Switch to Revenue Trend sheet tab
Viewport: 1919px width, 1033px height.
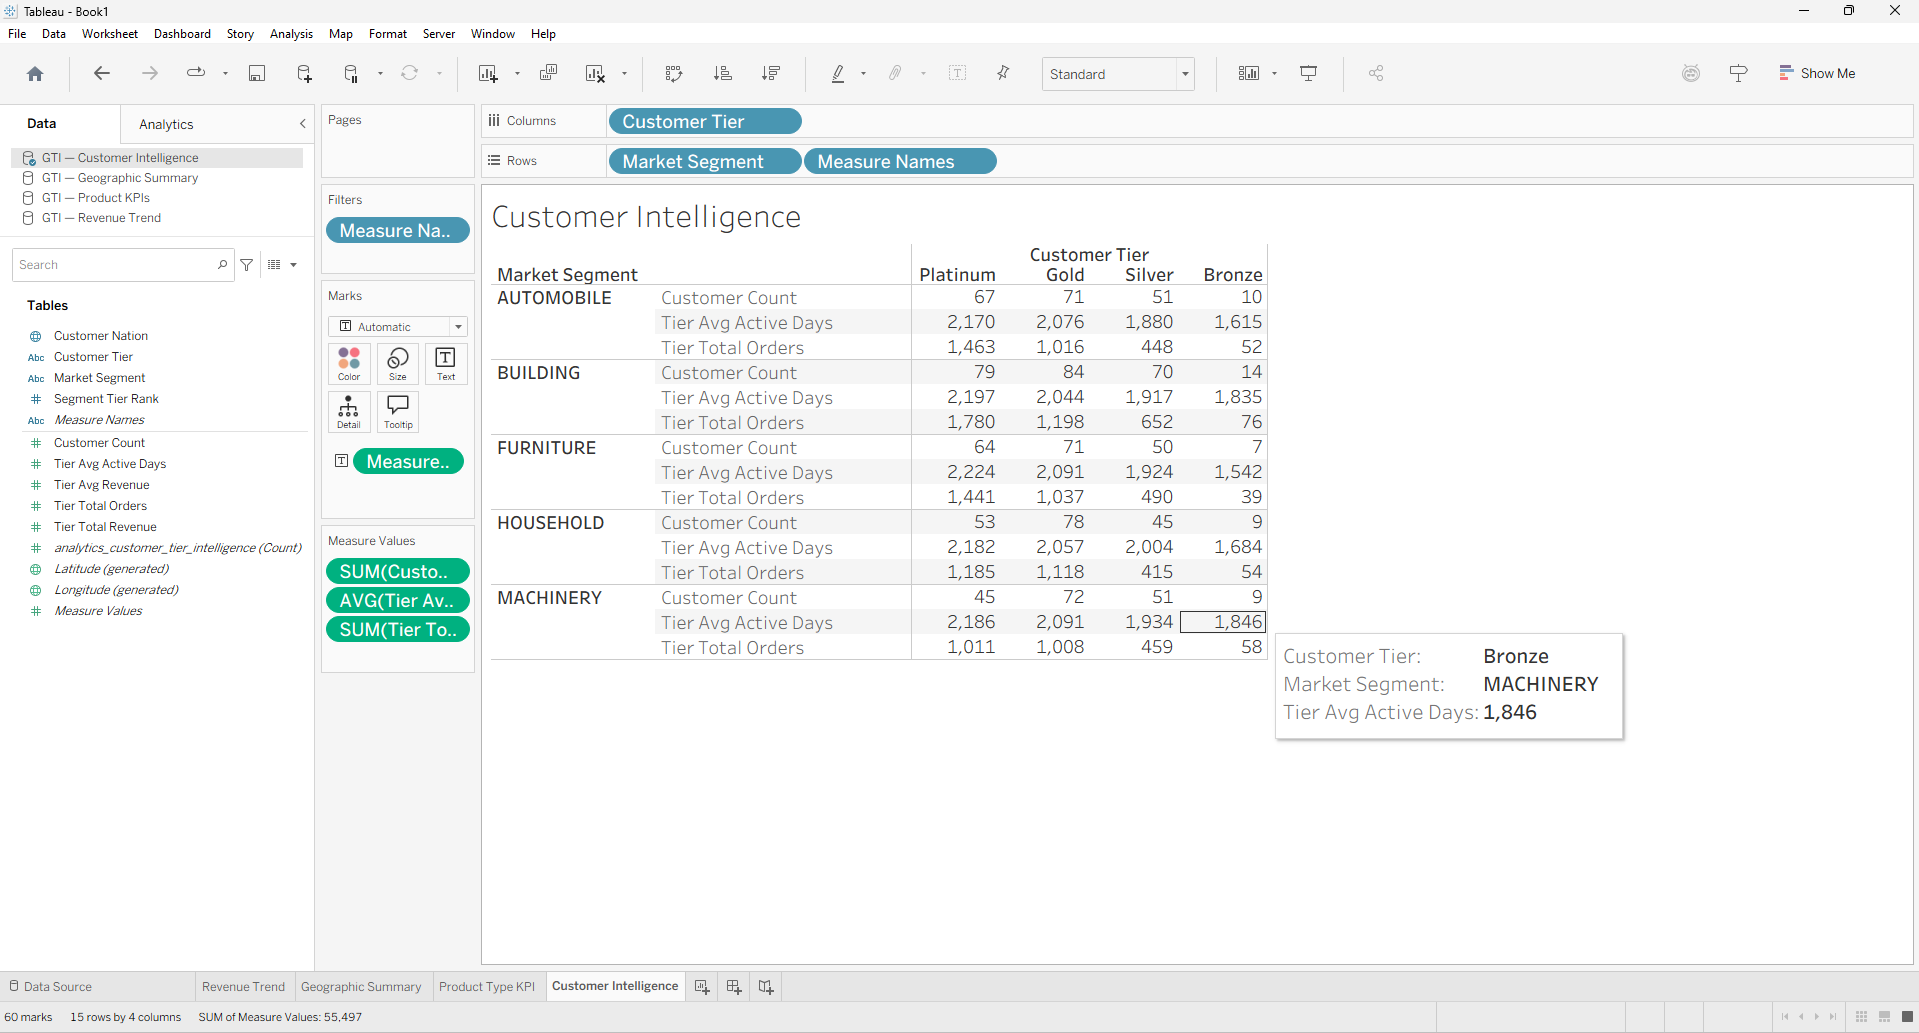[x=243, y=987]
